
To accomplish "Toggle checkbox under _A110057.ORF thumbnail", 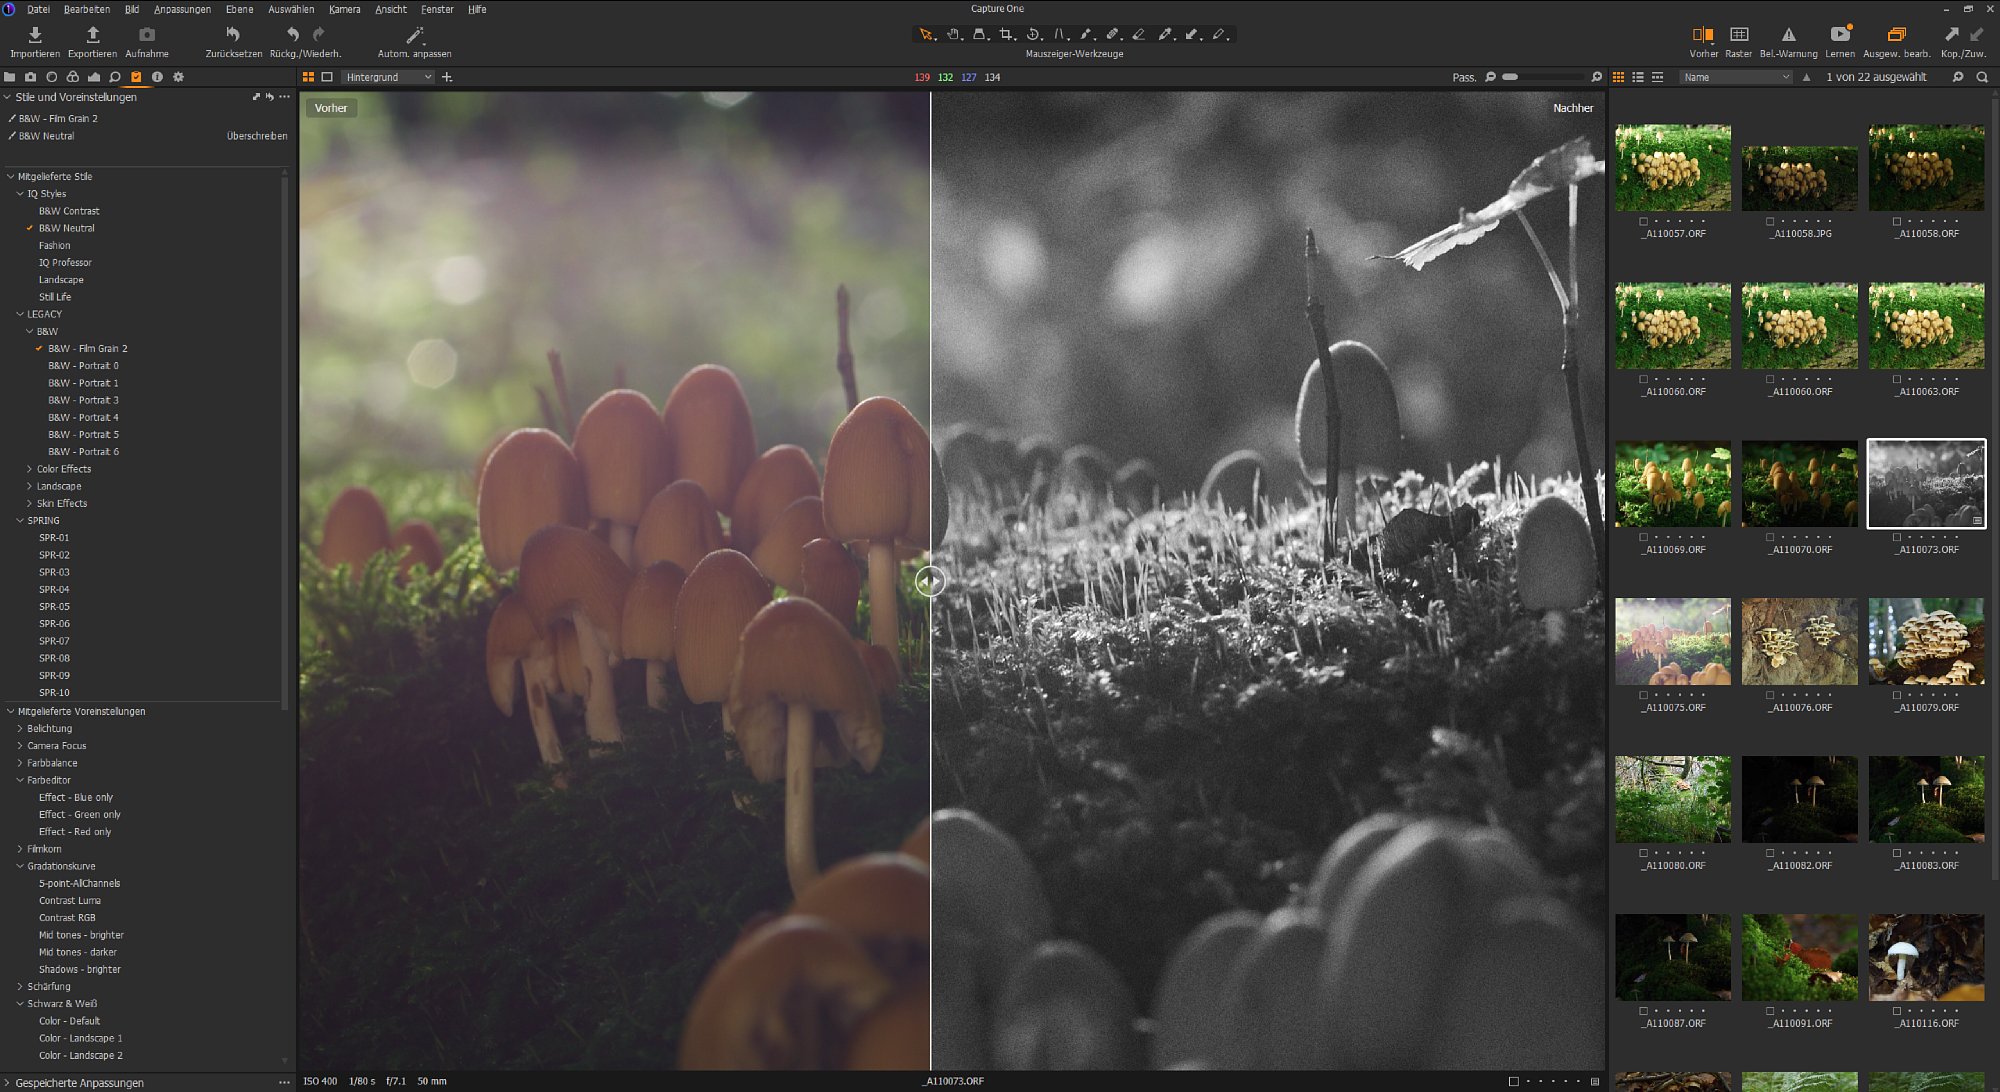I will [1644, 221].
